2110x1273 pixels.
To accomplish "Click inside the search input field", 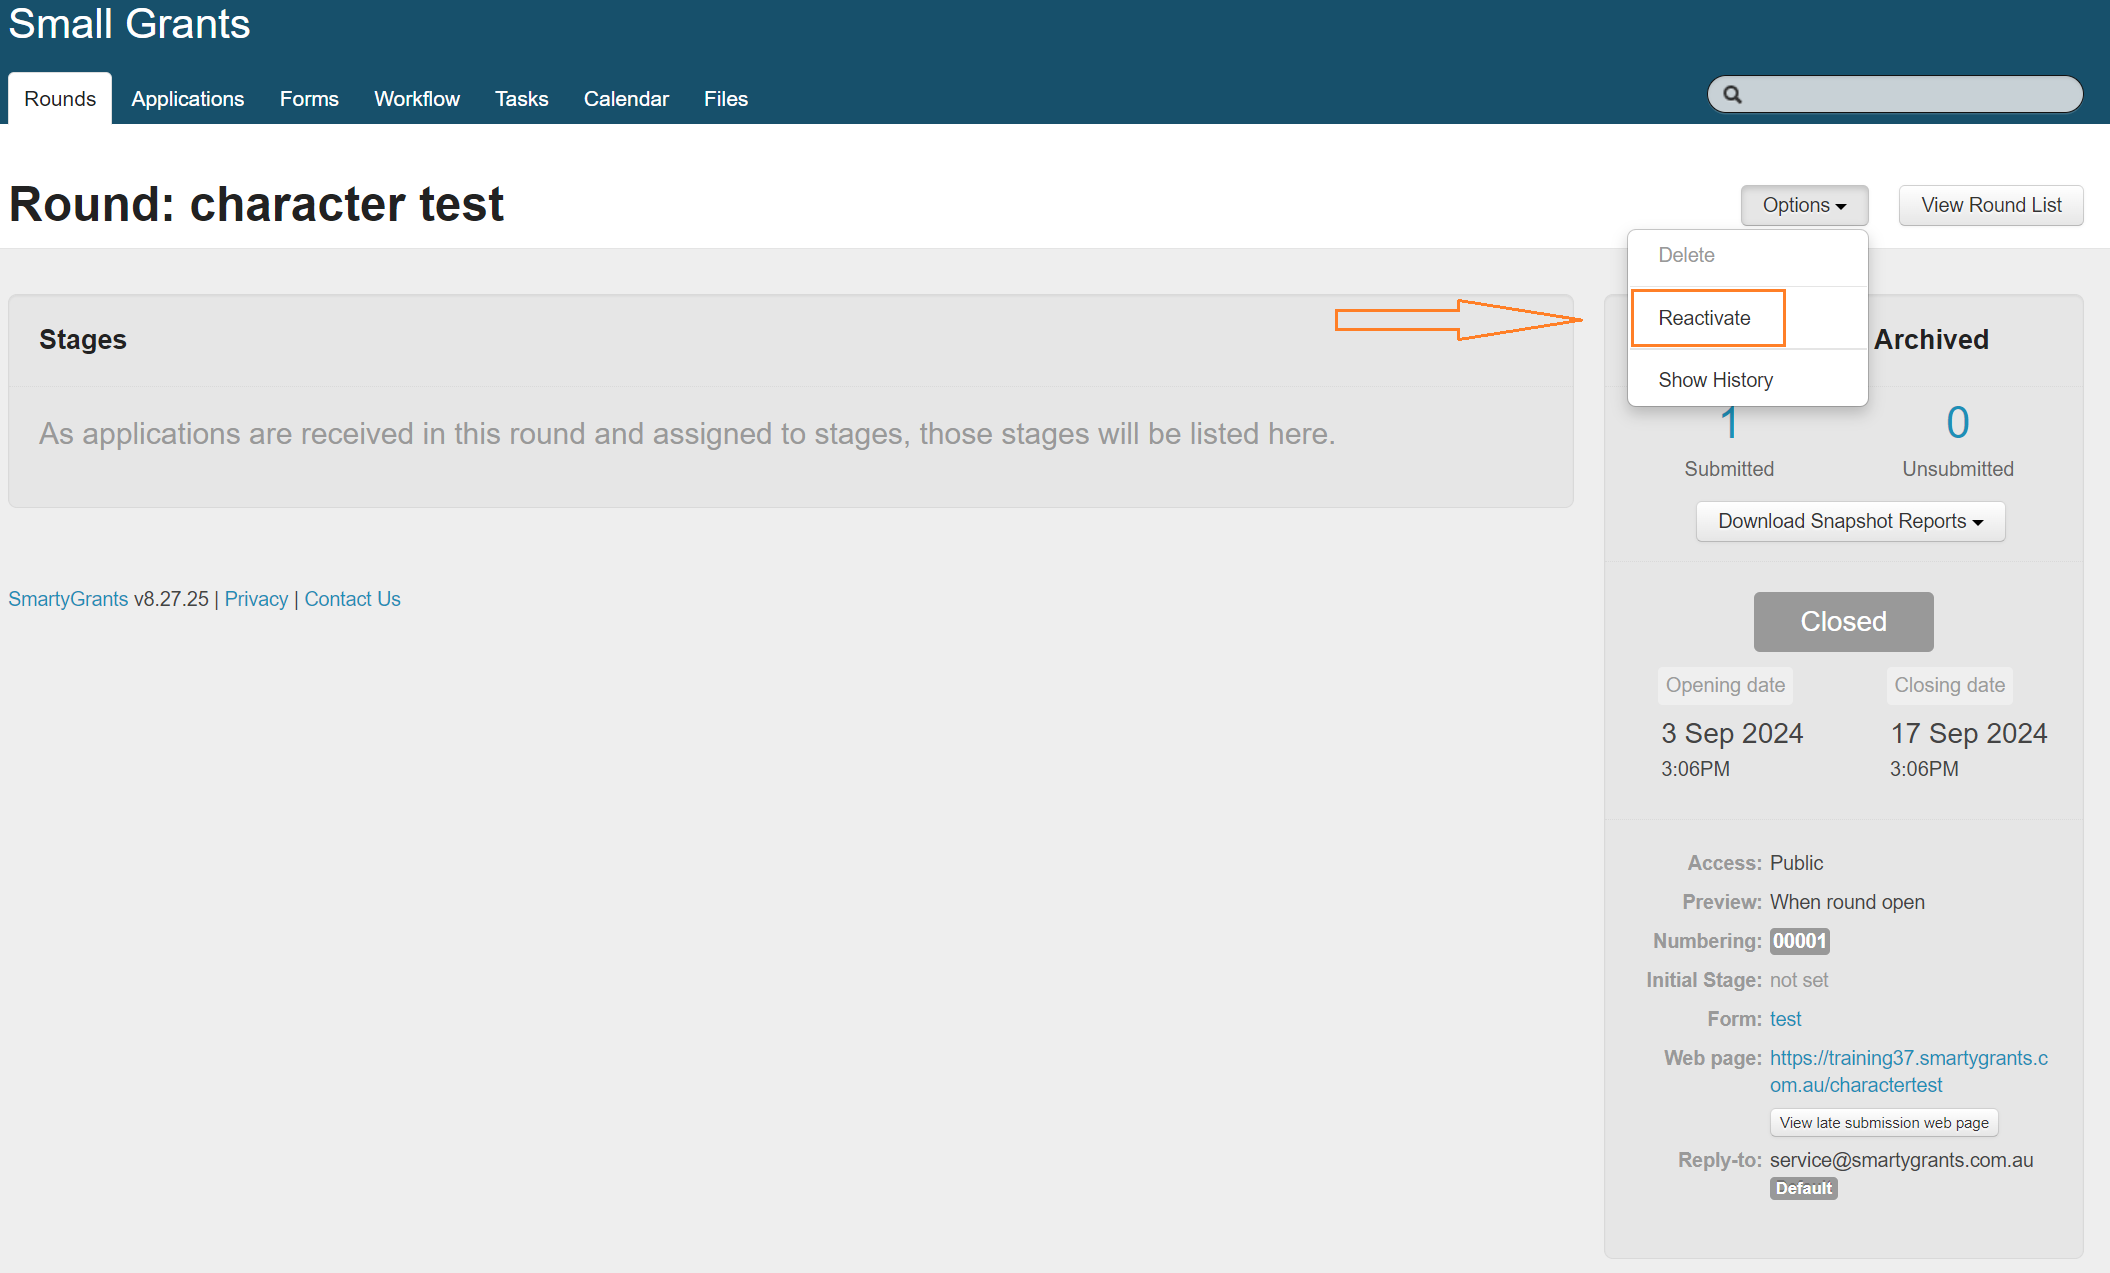I will [x=1910, y=95].
